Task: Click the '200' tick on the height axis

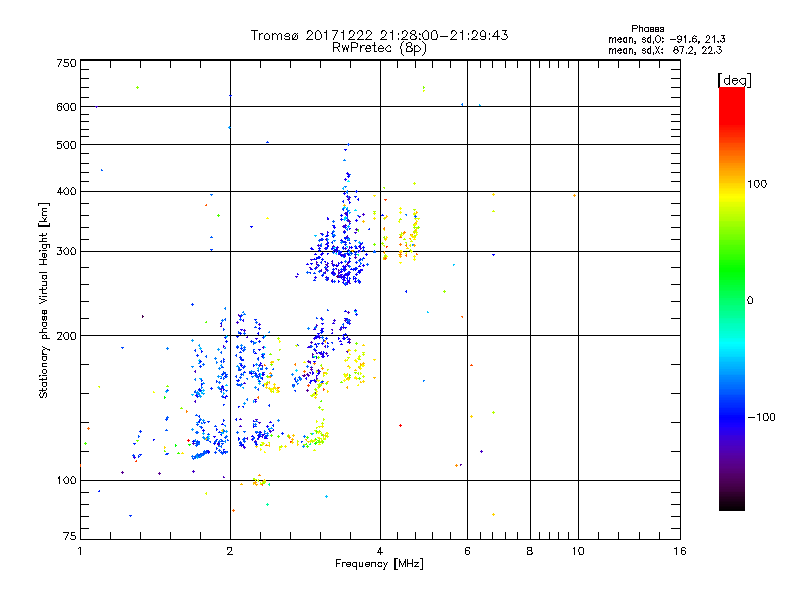Action: pyautogui.click(x=66, y=336)
